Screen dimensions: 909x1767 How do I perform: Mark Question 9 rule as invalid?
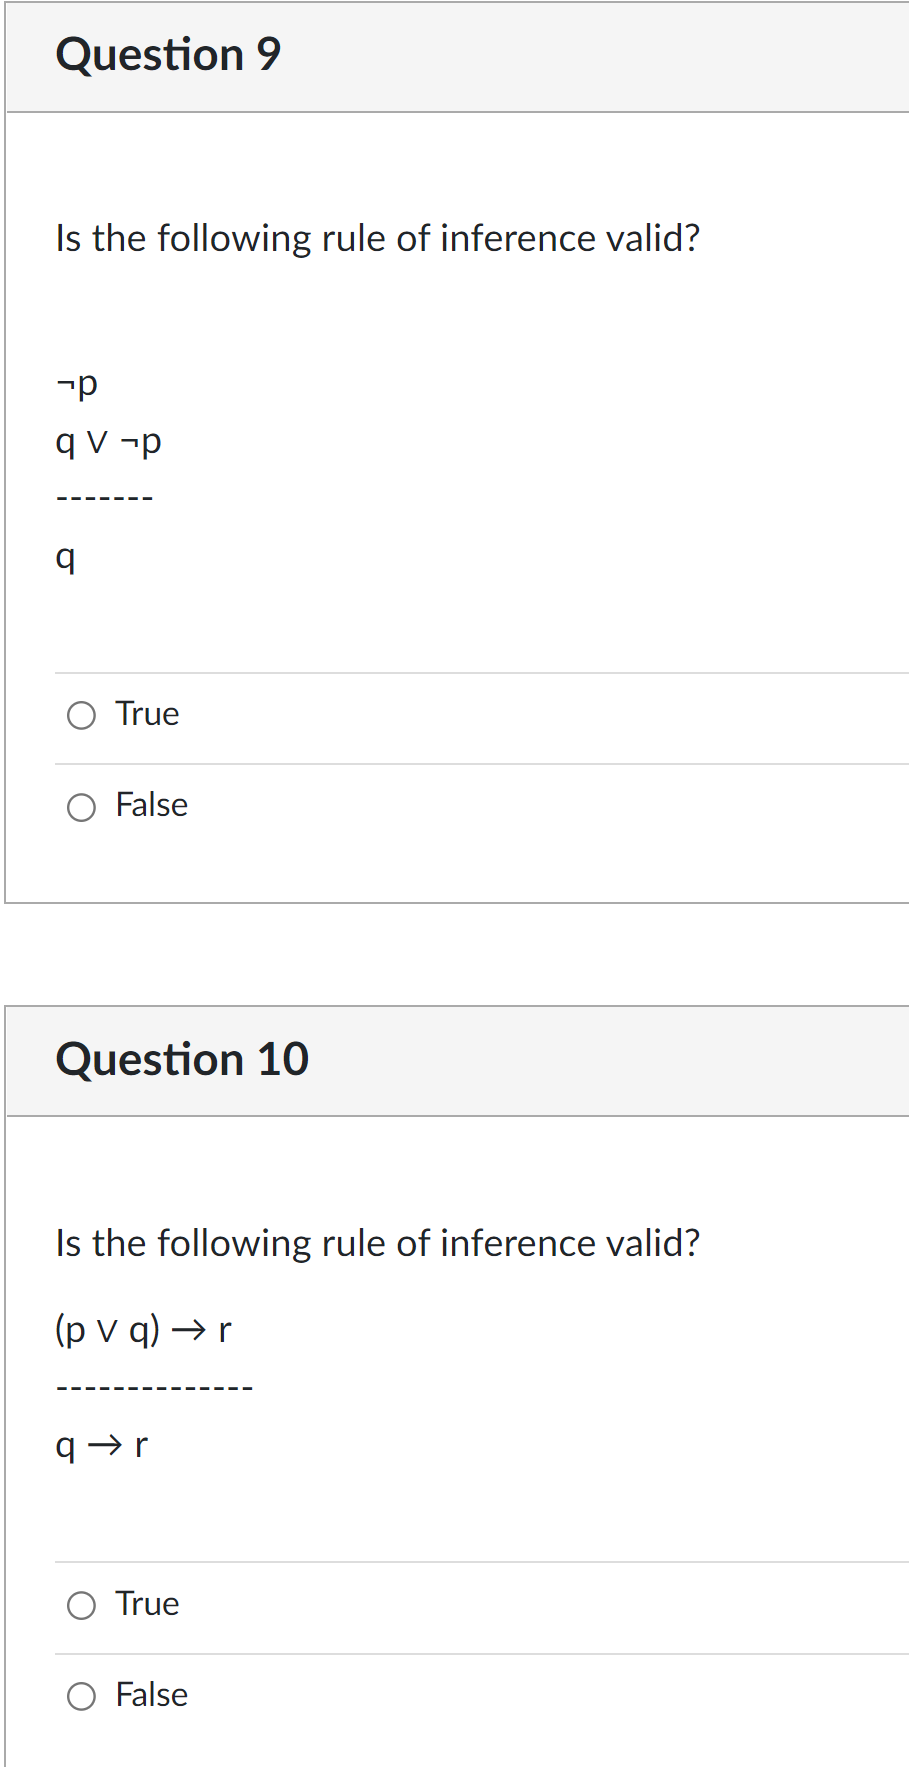coord(81,806)
